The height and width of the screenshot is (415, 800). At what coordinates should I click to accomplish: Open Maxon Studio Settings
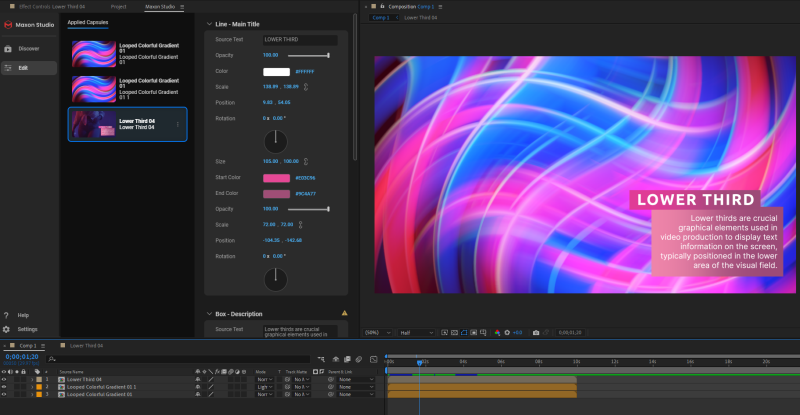(x=26, y=329)
